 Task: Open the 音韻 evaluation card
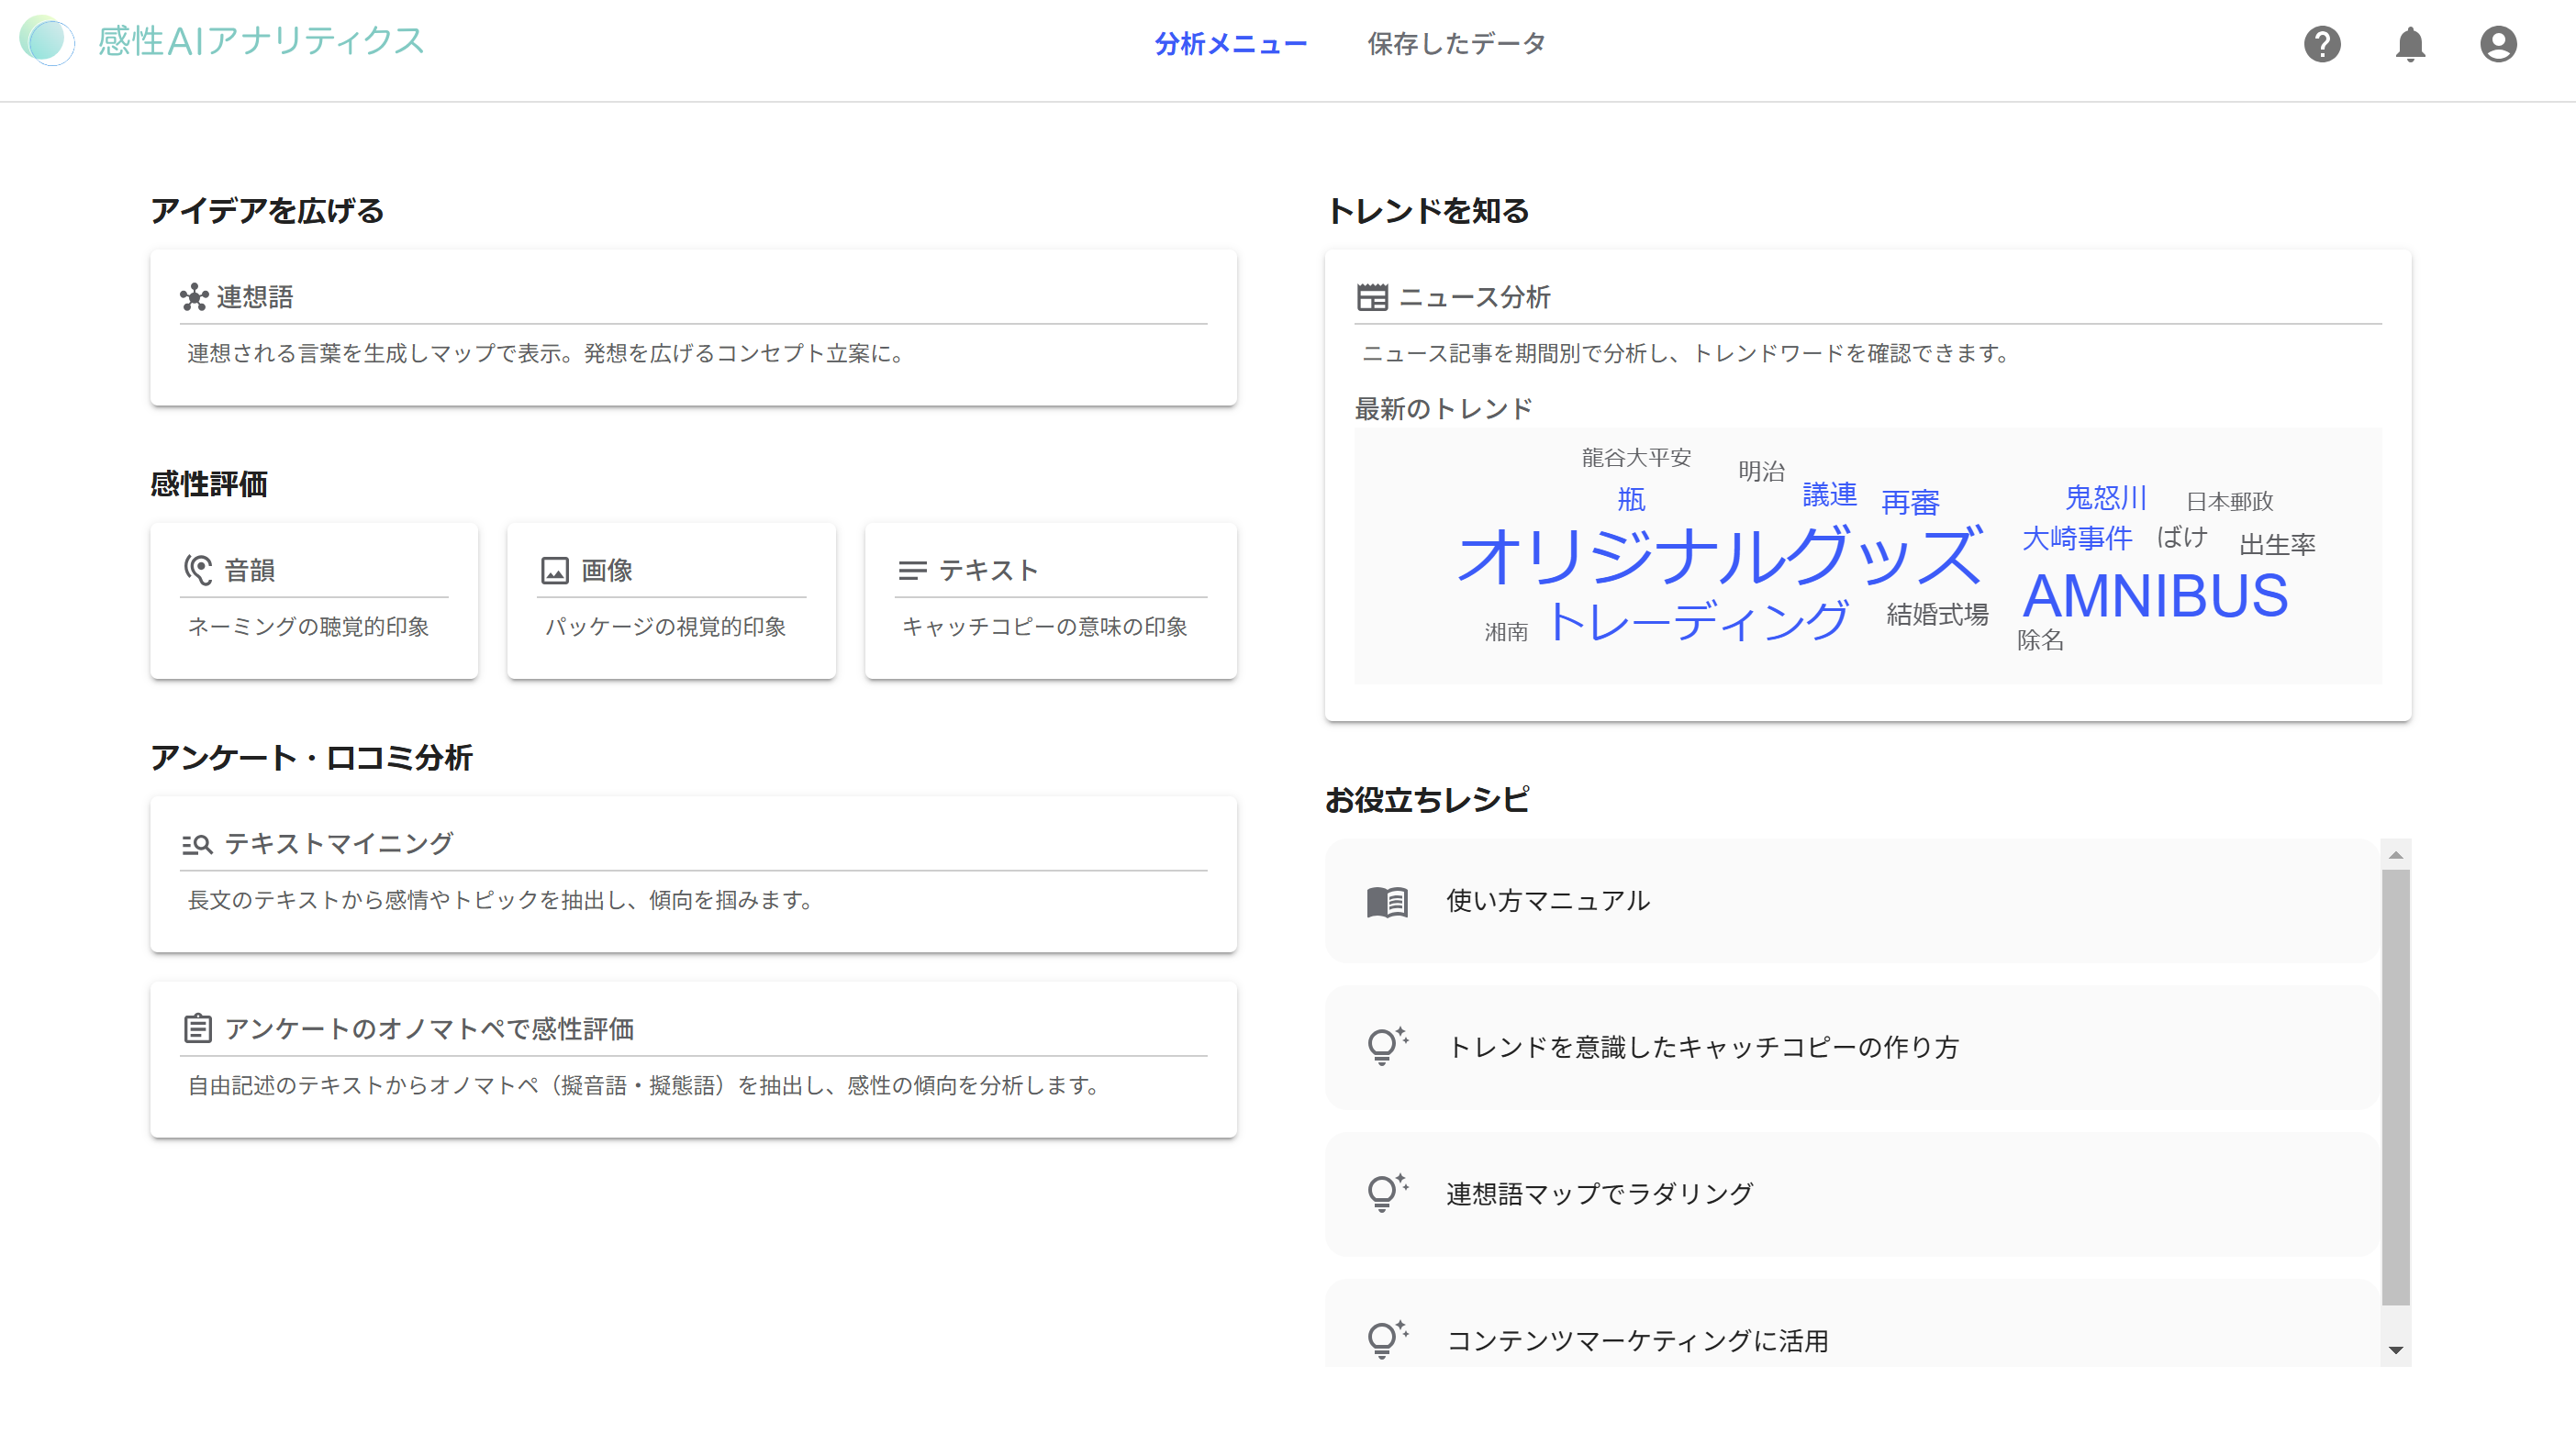pos(314,601)
